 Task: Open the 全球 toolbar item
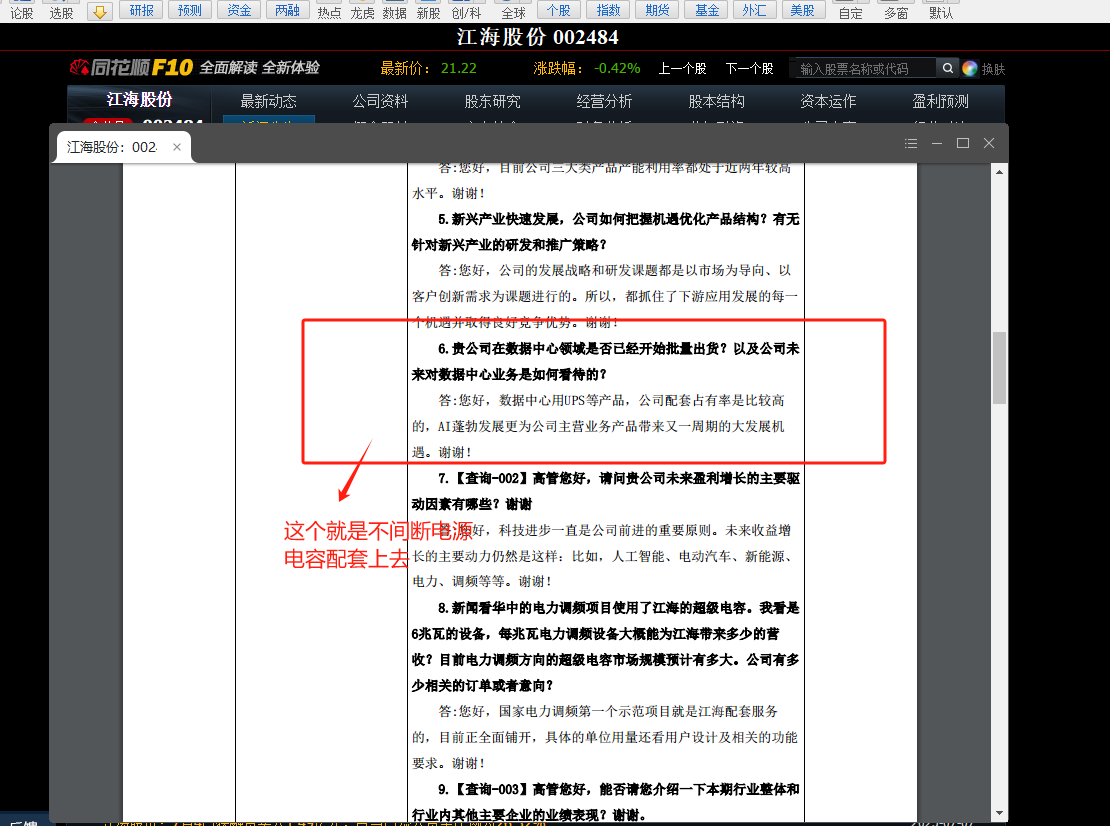513,12
